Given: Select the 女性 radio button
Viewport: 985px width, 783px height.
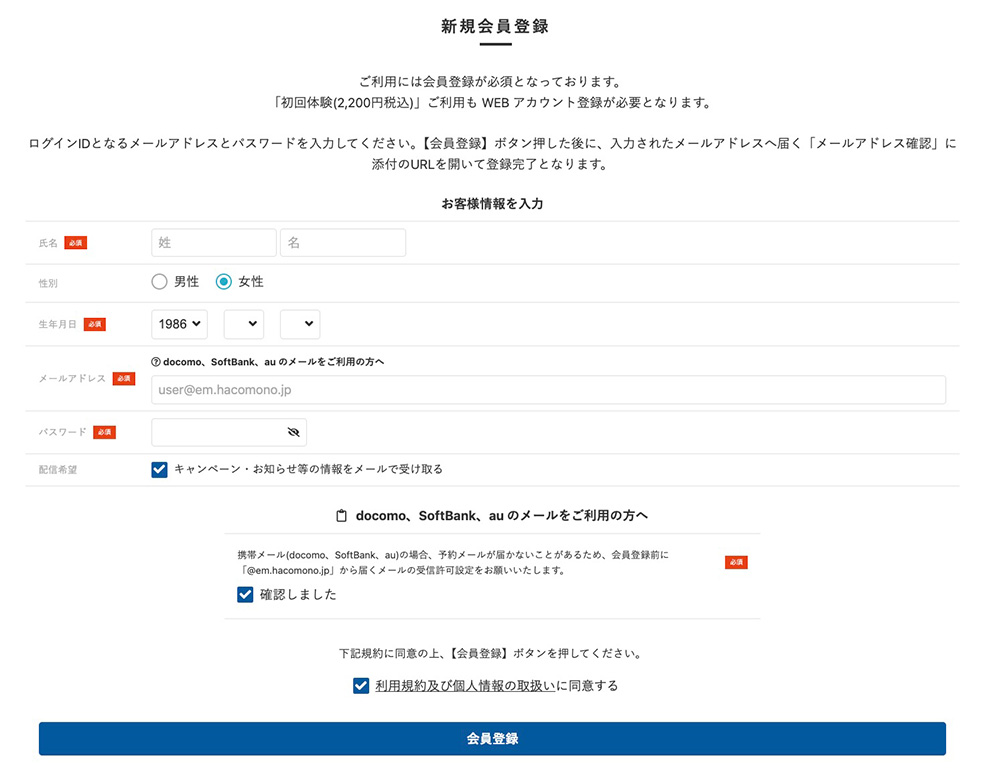Looking at the screenshot, I should click(224, 282).
